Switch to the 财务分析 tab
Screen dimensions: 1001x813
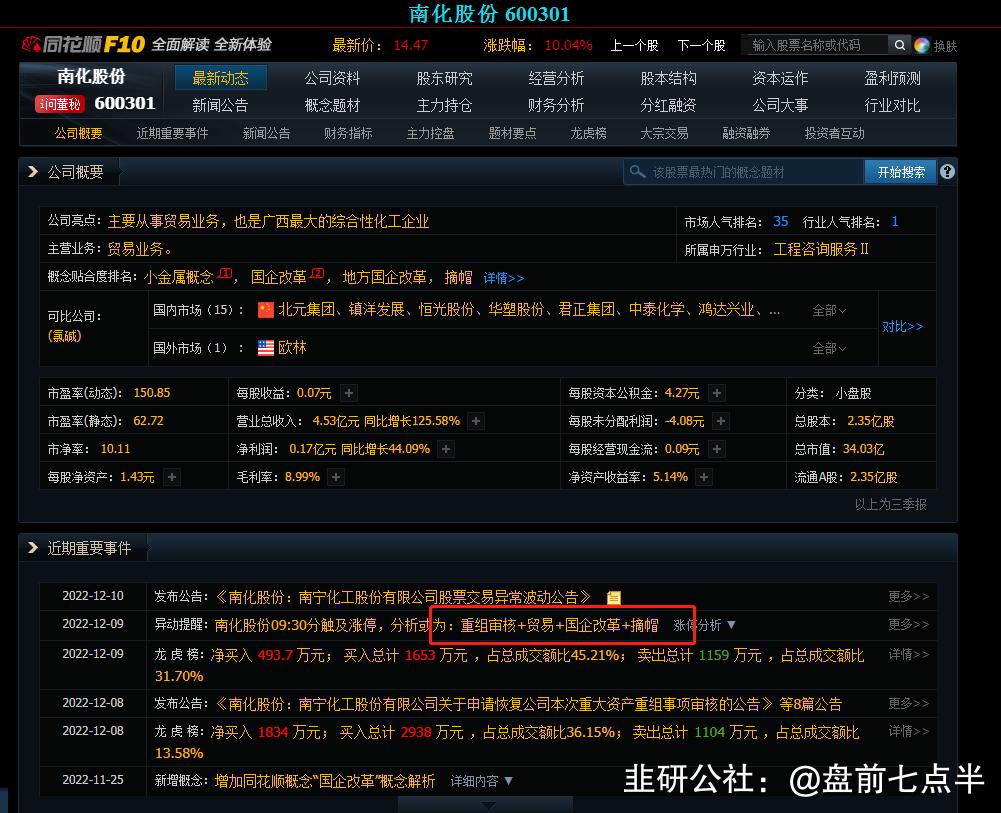coord(556,104)
